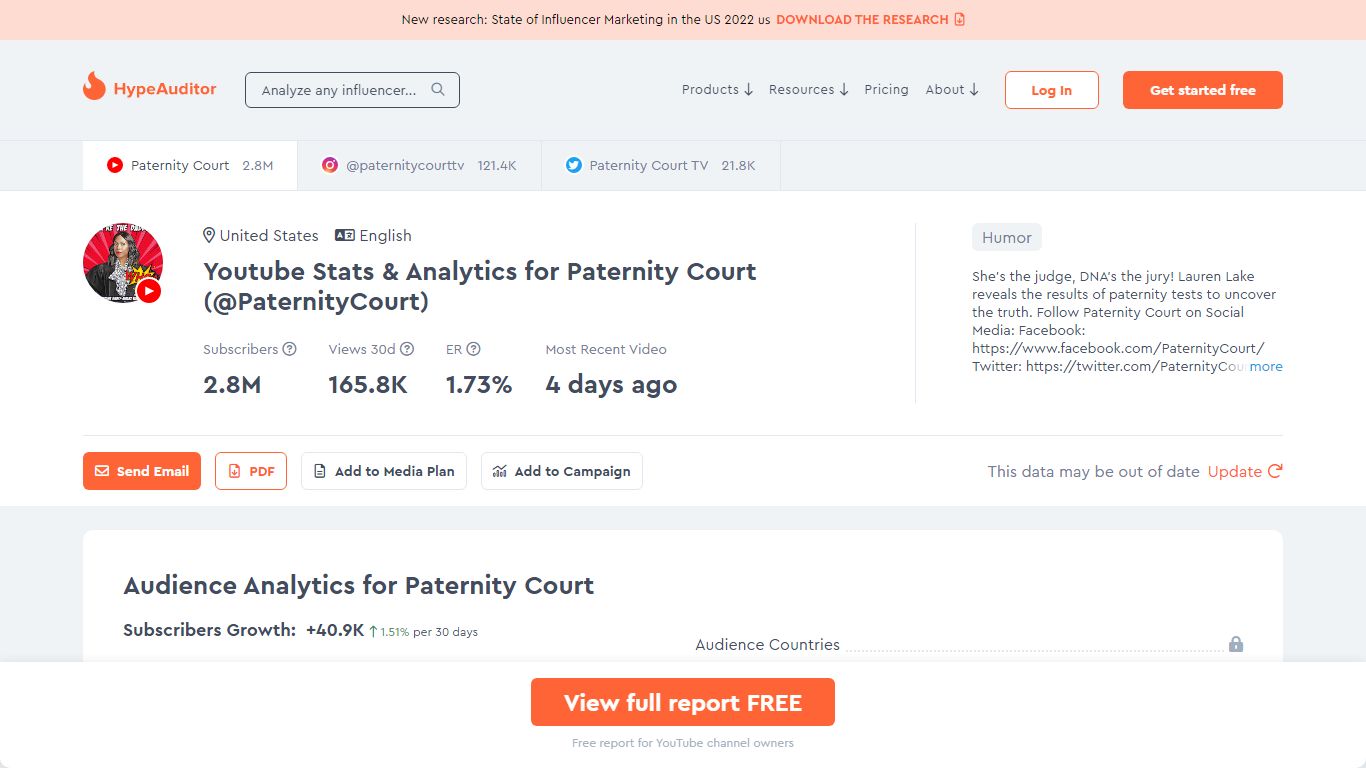Click Add to Media Plan button

point(384,471)
